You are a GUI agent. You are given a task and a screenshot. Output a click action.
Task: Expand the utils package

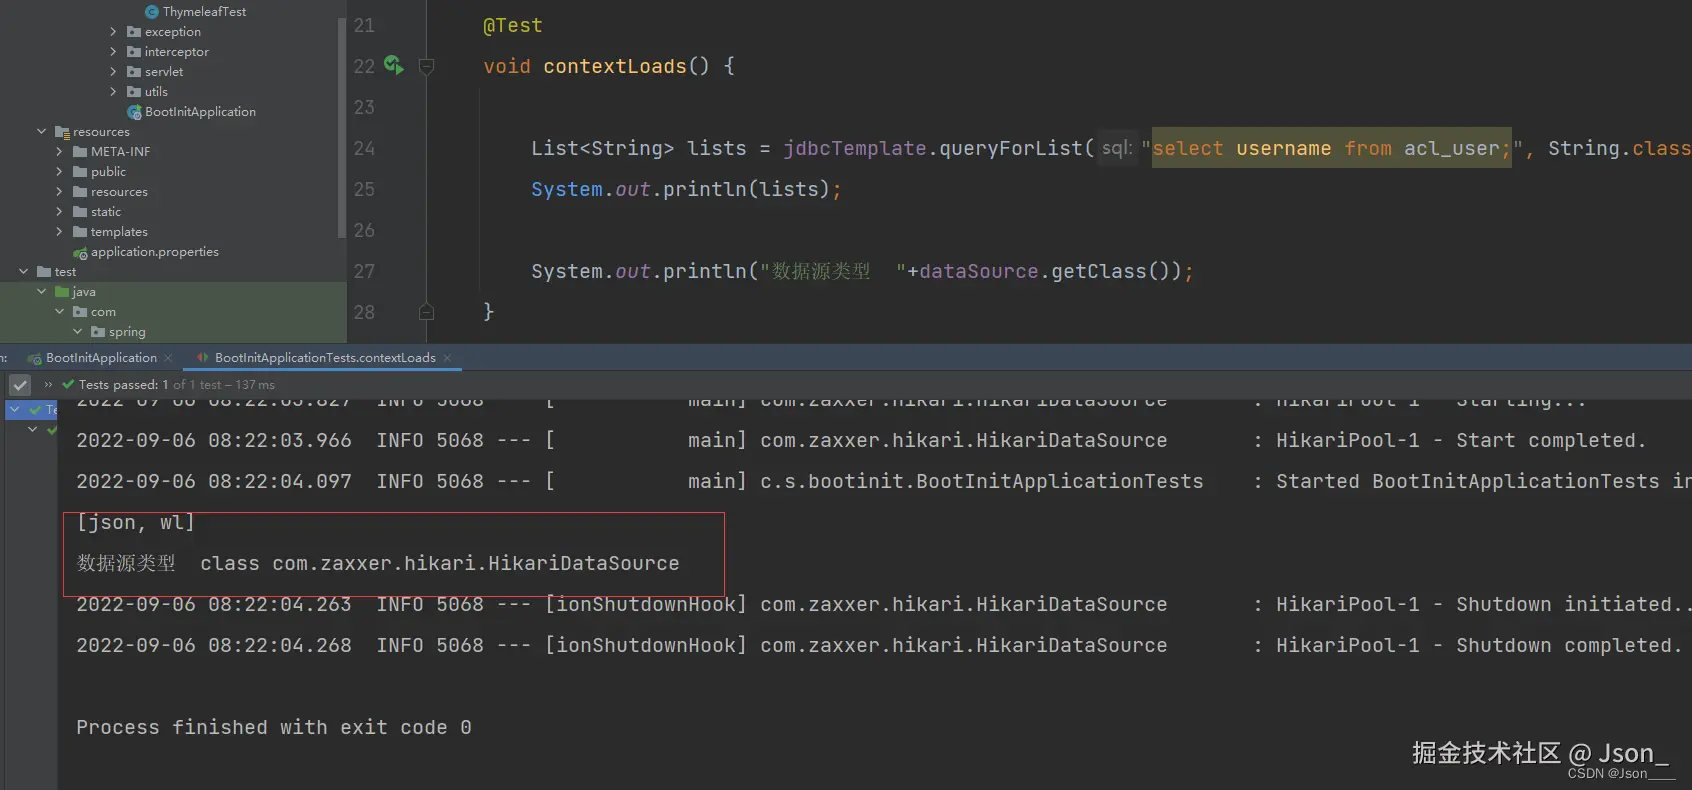[113, 92]
